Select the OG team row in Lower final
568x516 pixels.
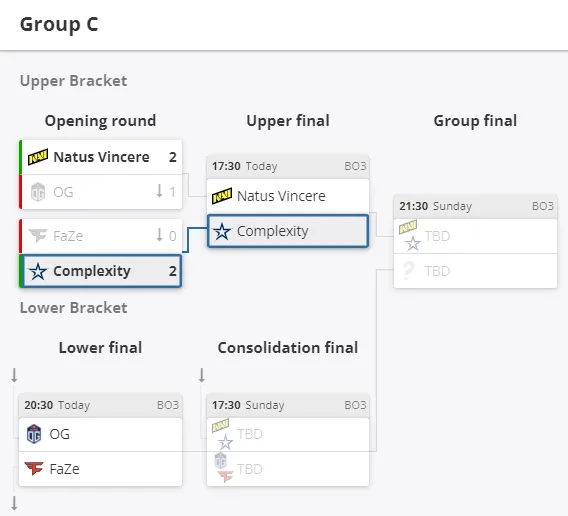[100, 434]
